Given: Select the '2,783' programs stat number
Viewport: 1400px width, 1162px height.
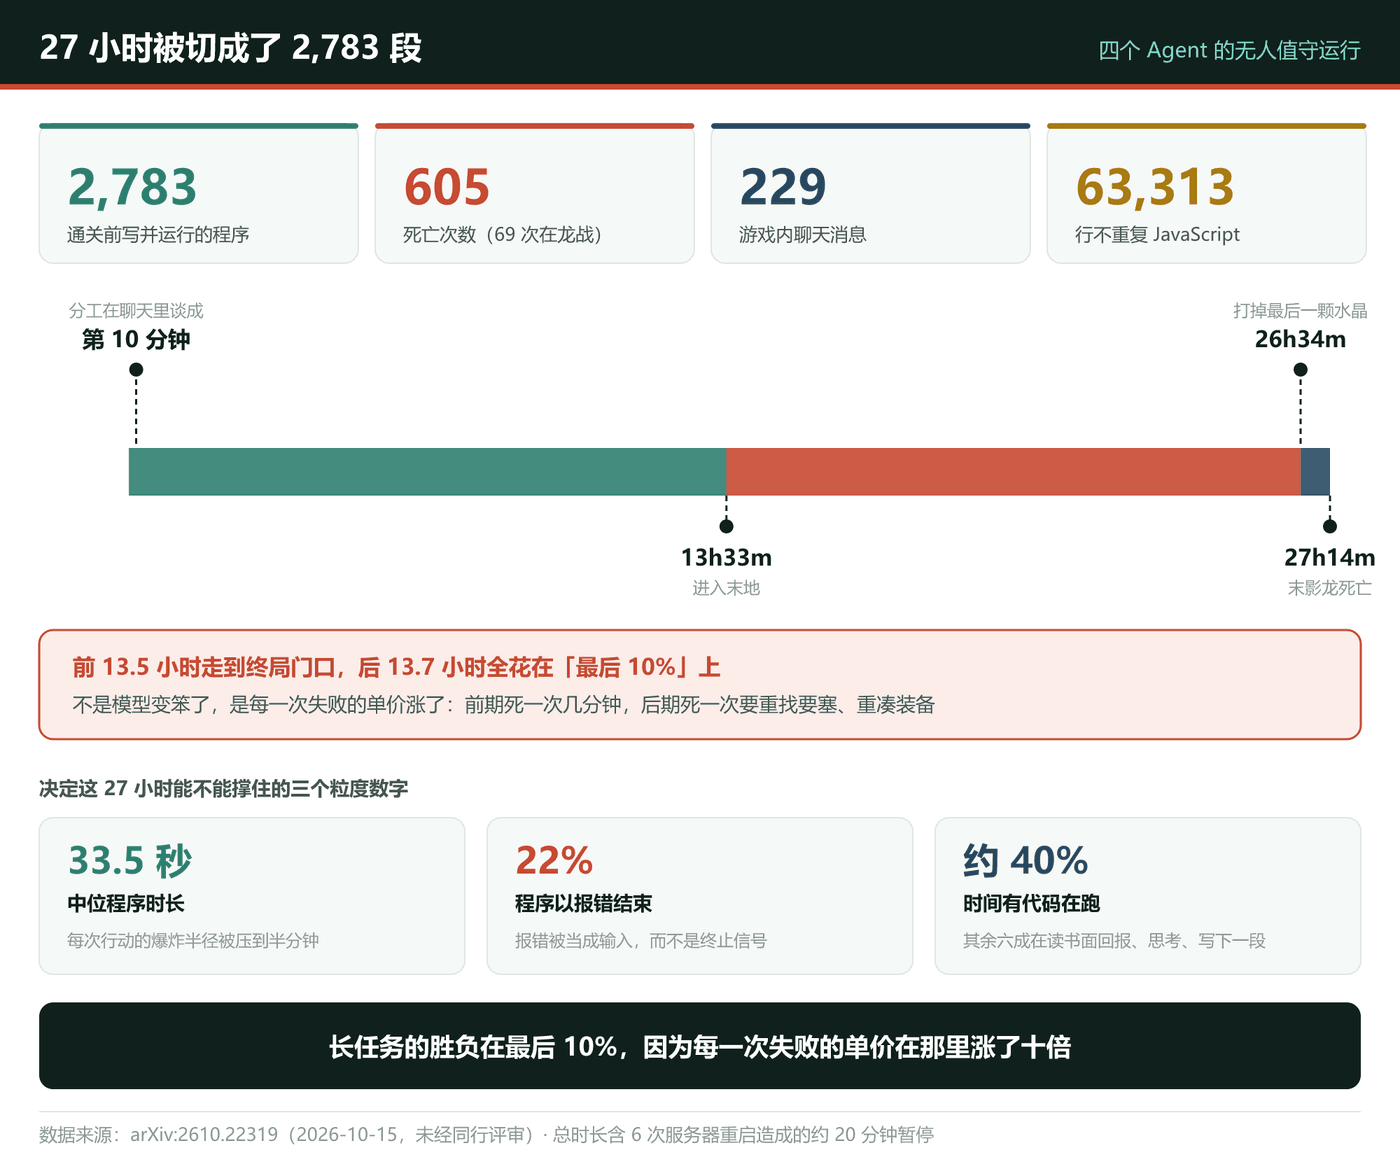Looking at the screenshot, I should coord(132,187).
